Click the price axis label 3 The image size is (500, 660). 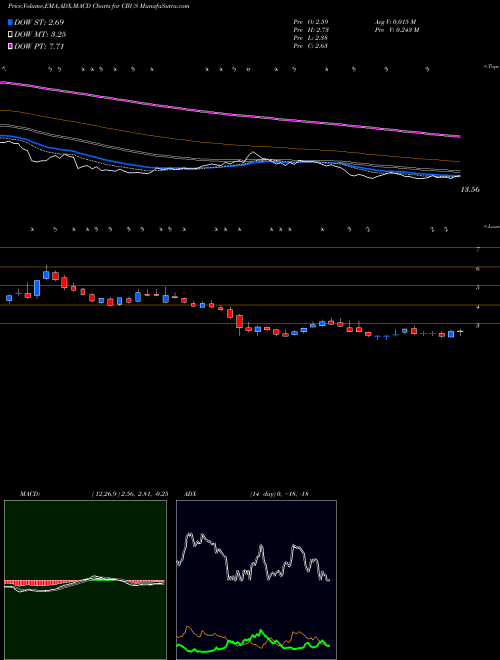[478, 325]
